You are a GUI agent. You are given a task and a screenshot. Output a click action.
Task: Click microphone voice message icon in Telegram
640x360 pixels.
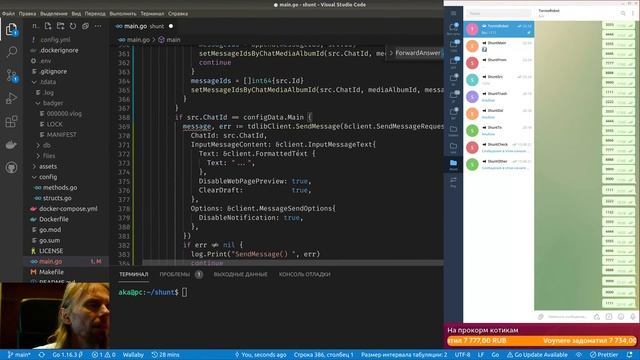(633, 317)
